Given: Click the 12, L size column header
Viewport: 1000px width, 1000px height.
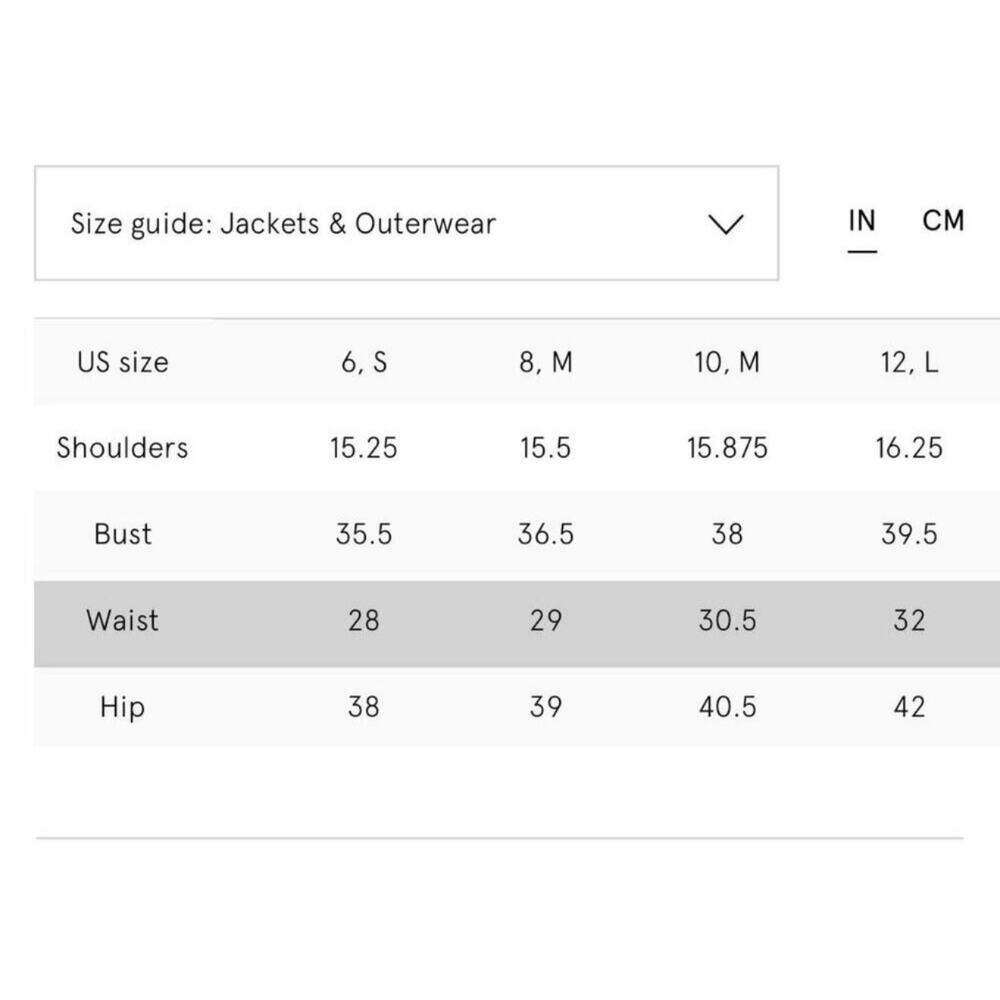Looking at the screenshot, I should pos(909,362).
